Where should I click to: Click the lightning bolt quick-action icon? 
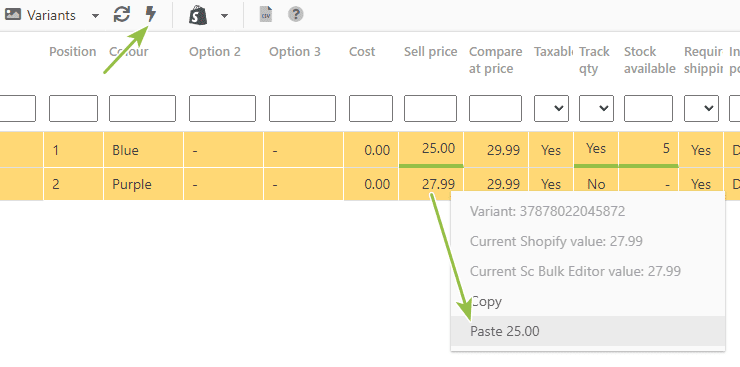click(151, 15)
